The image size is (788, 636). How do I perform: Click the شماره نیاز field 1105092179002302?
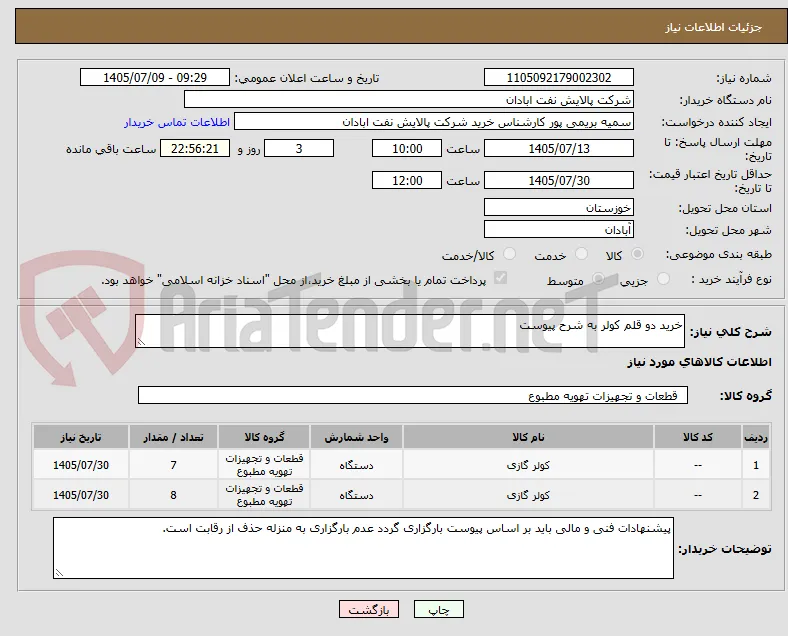[x=559, y=77]
